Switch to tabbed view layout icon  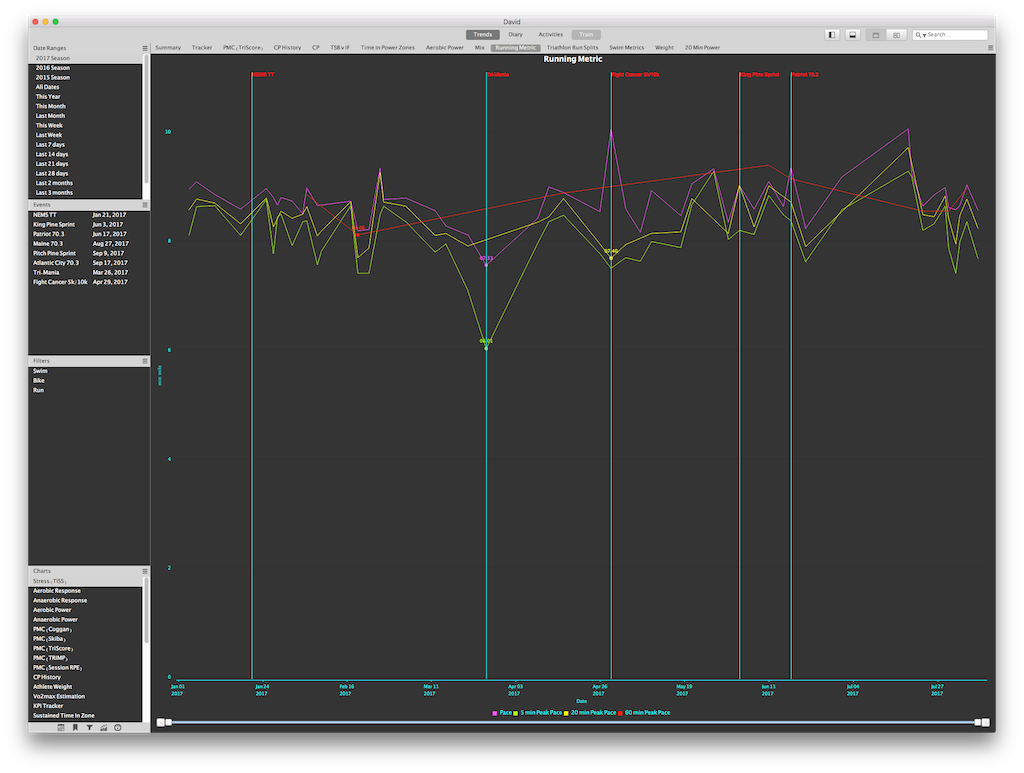(876, 35)
